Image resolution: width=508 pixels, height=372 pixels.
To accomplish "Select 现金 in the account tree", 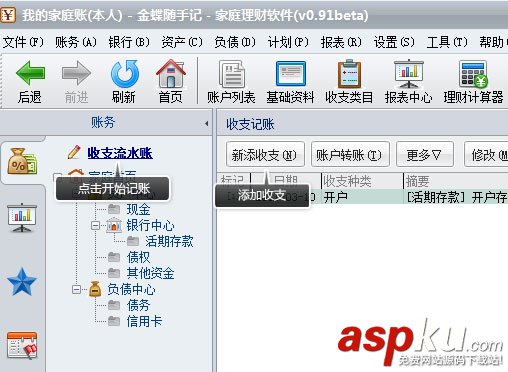I will (138, 209).
